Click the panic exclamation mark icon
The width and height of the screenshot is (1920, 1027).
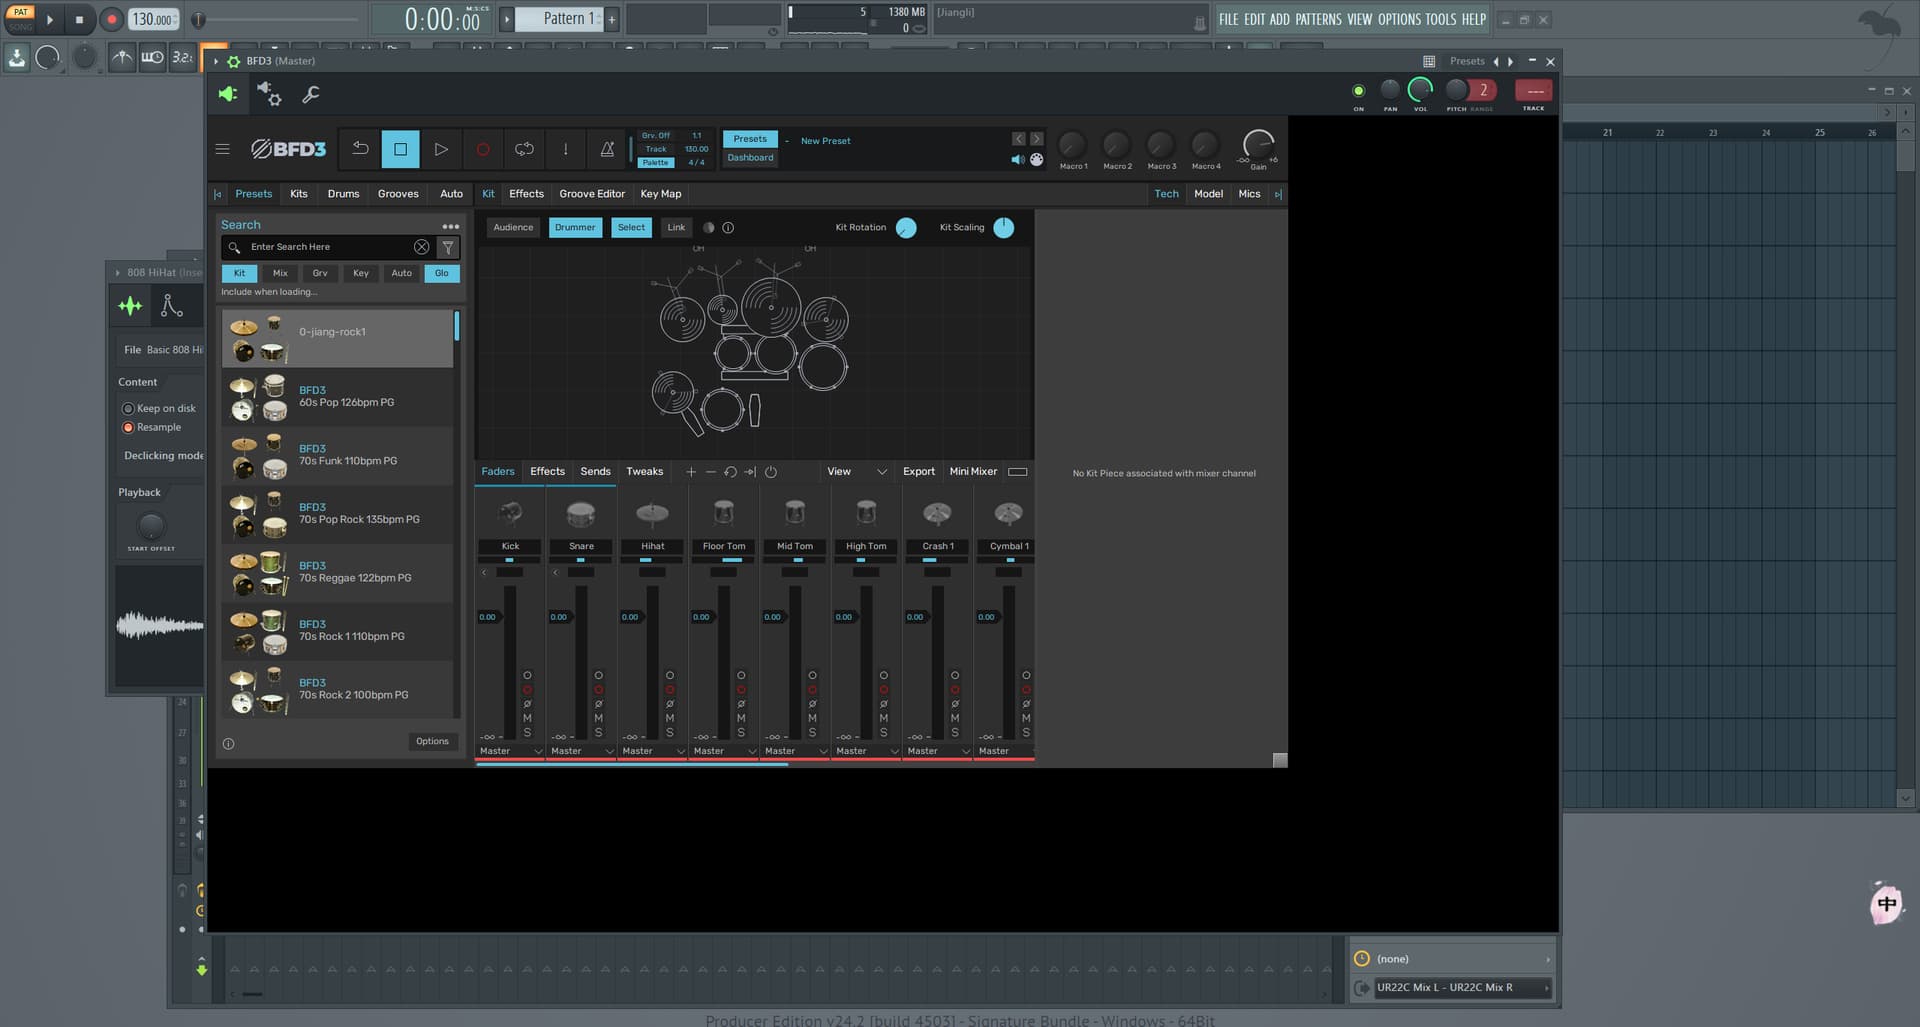pos(565,149)
